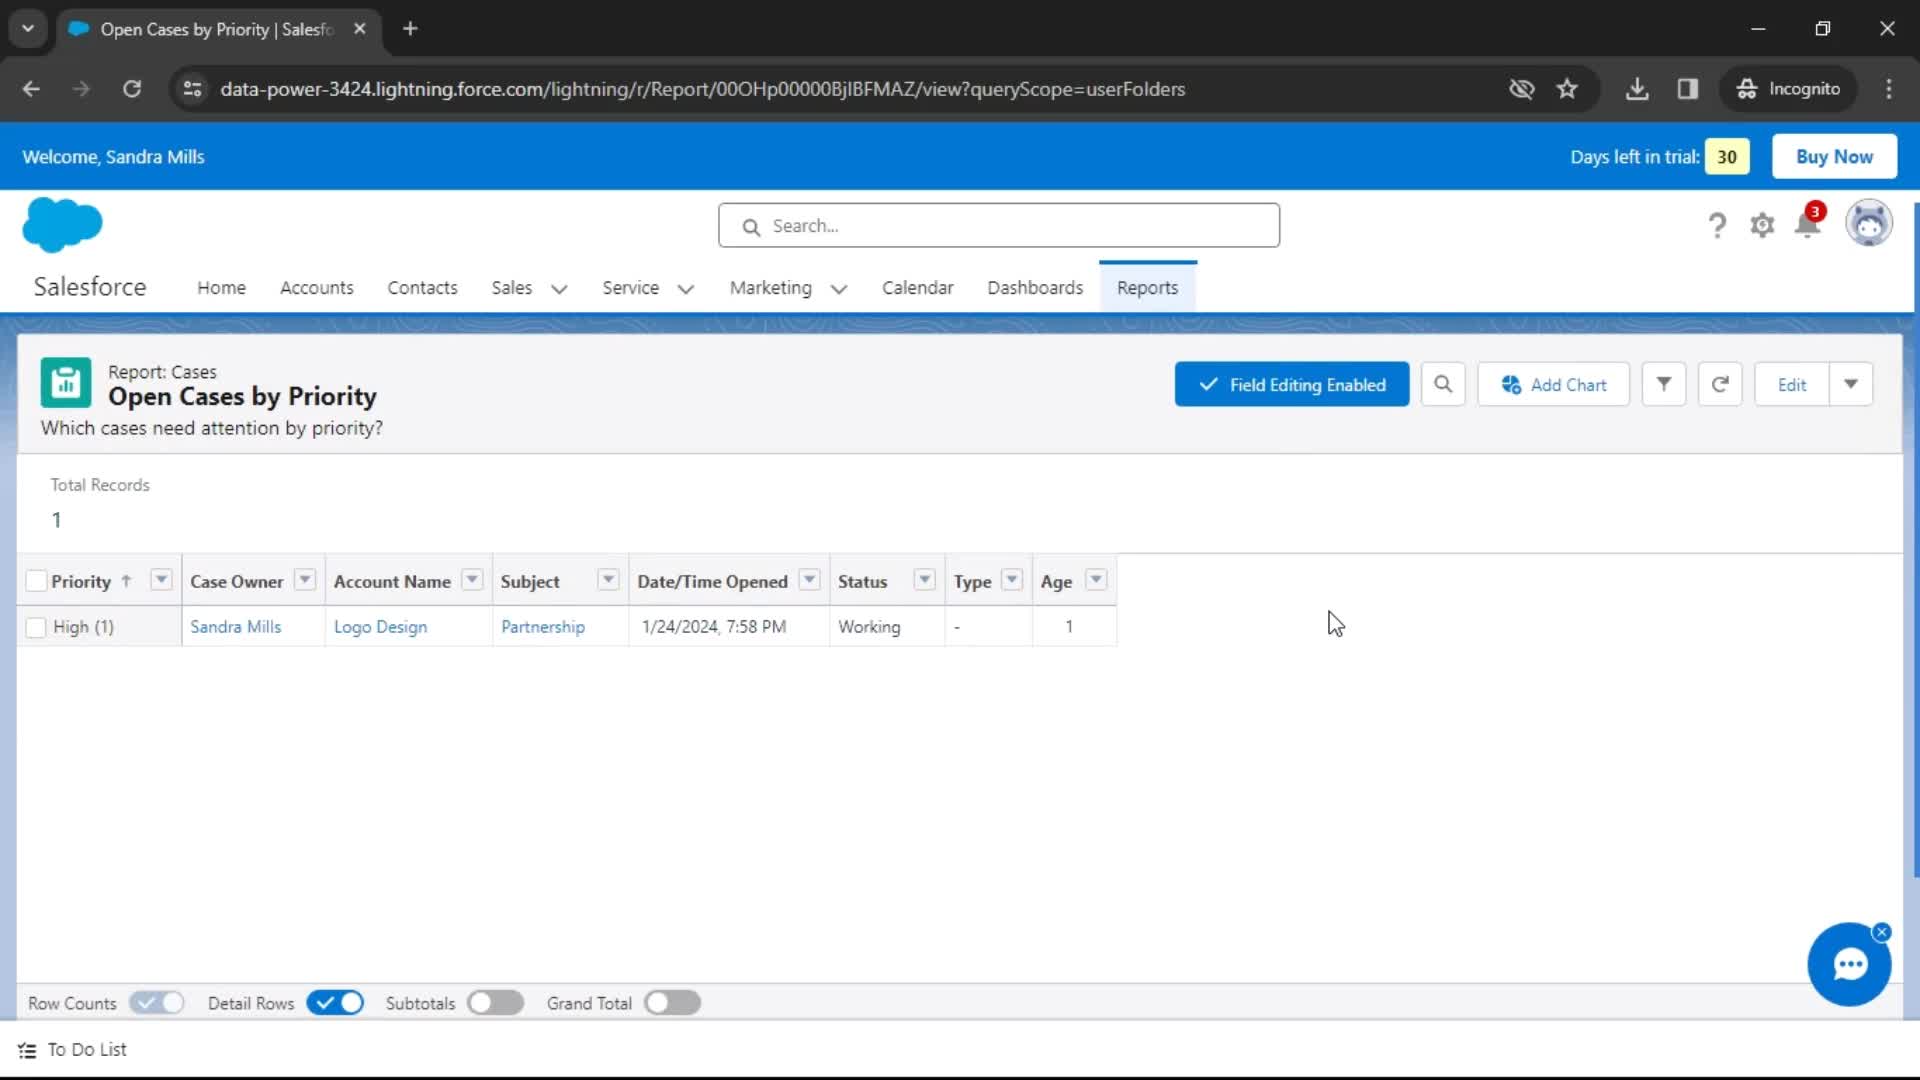Click Add Chart button

click(1554, 384)
